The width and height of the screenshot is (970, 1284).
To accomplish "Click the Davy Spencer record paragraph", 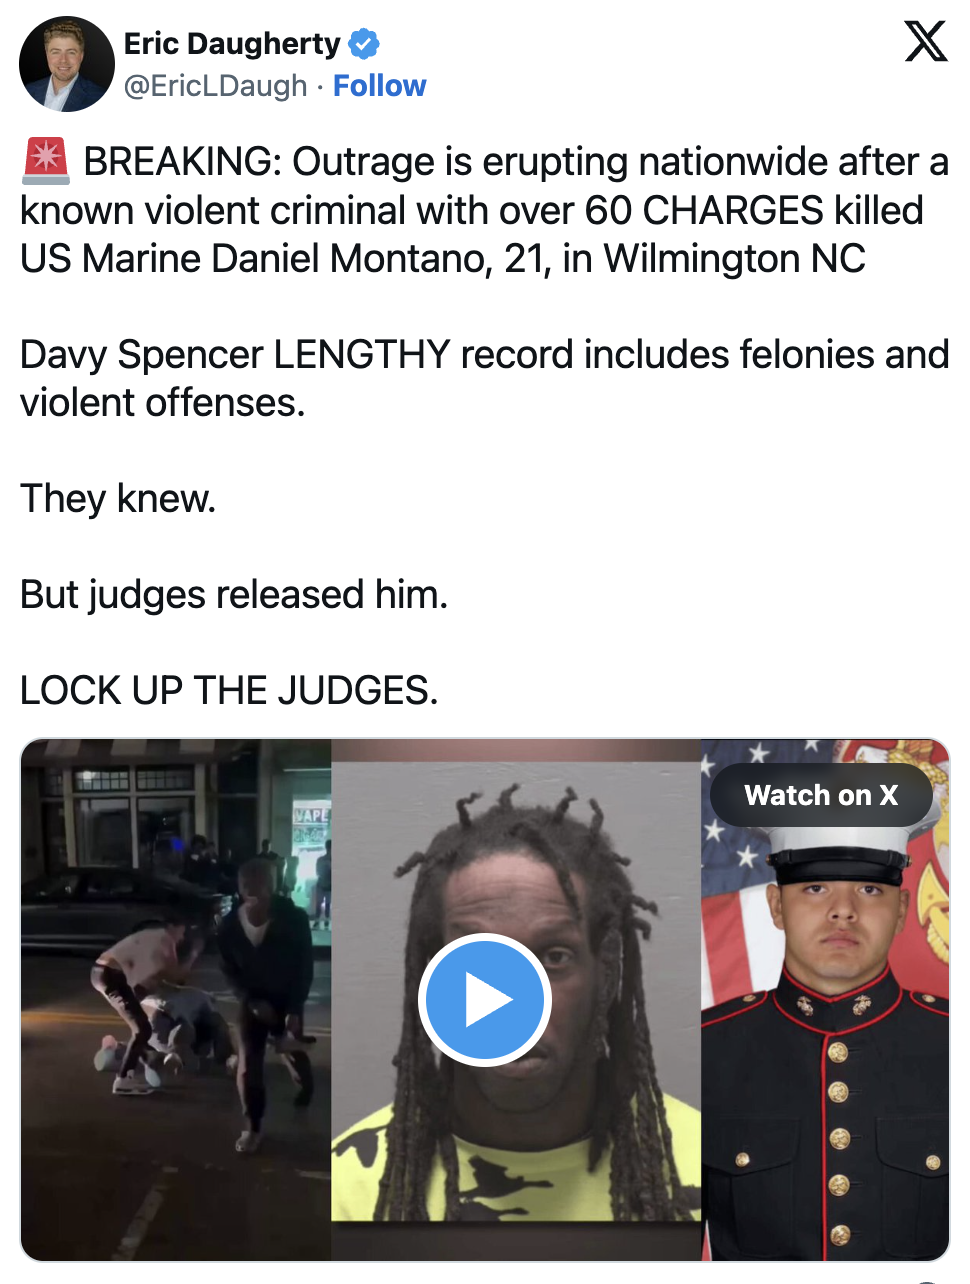I will [x=484, y=378].
